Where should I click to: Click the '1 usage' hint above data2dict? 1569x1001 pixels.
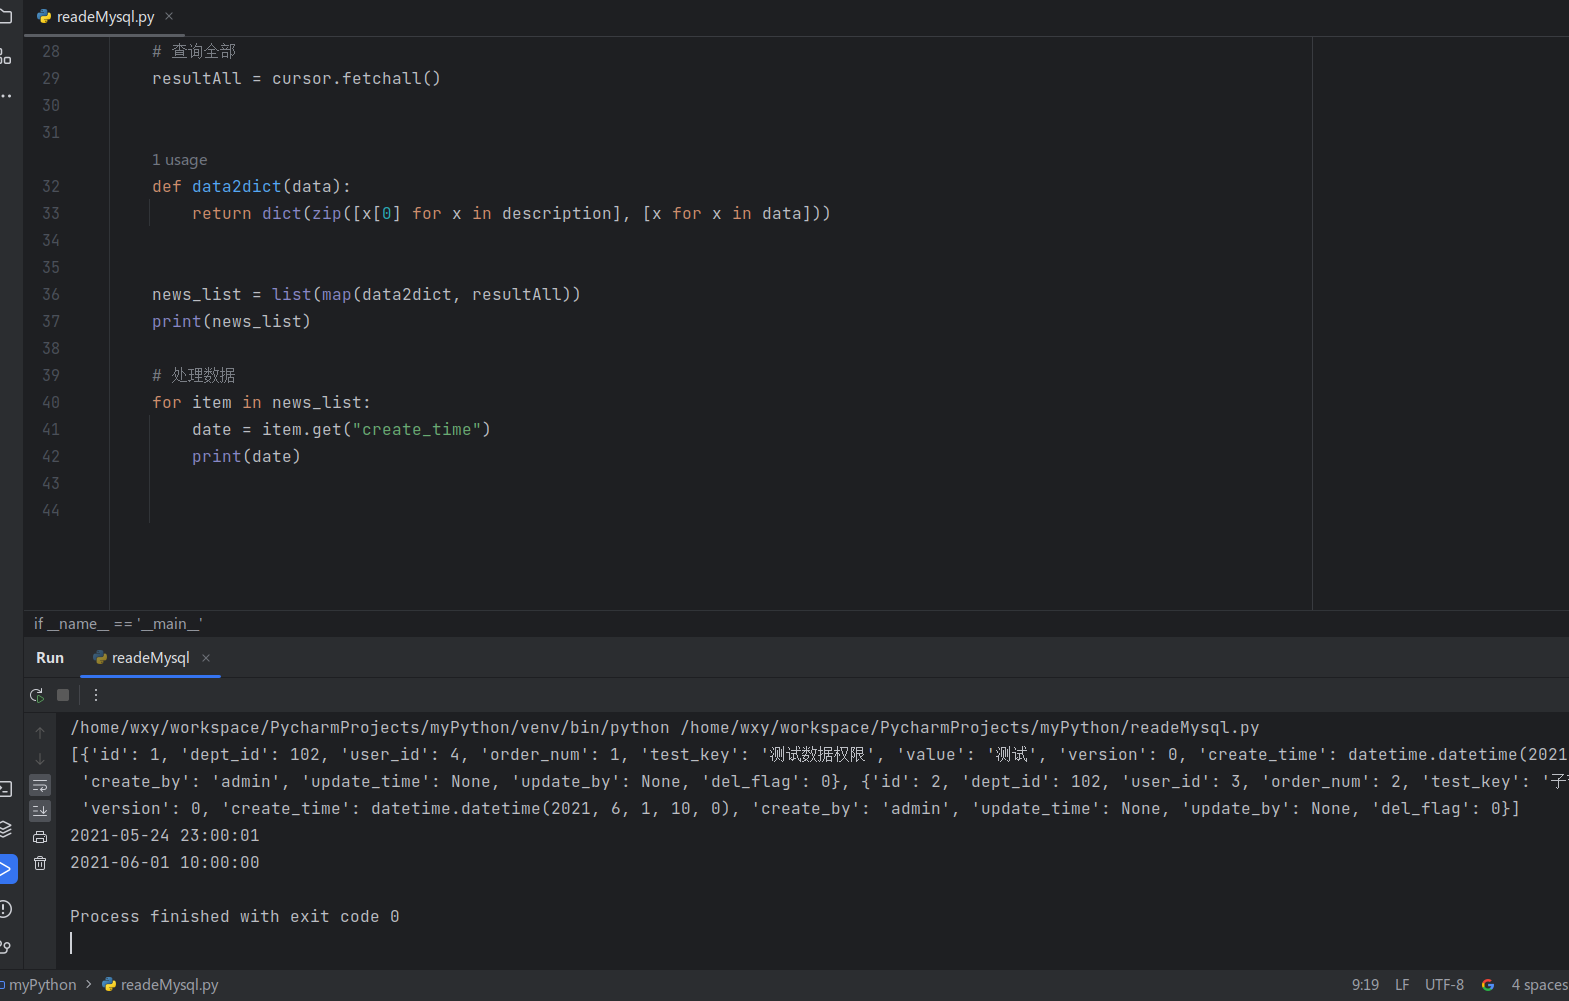pos(180,160)
